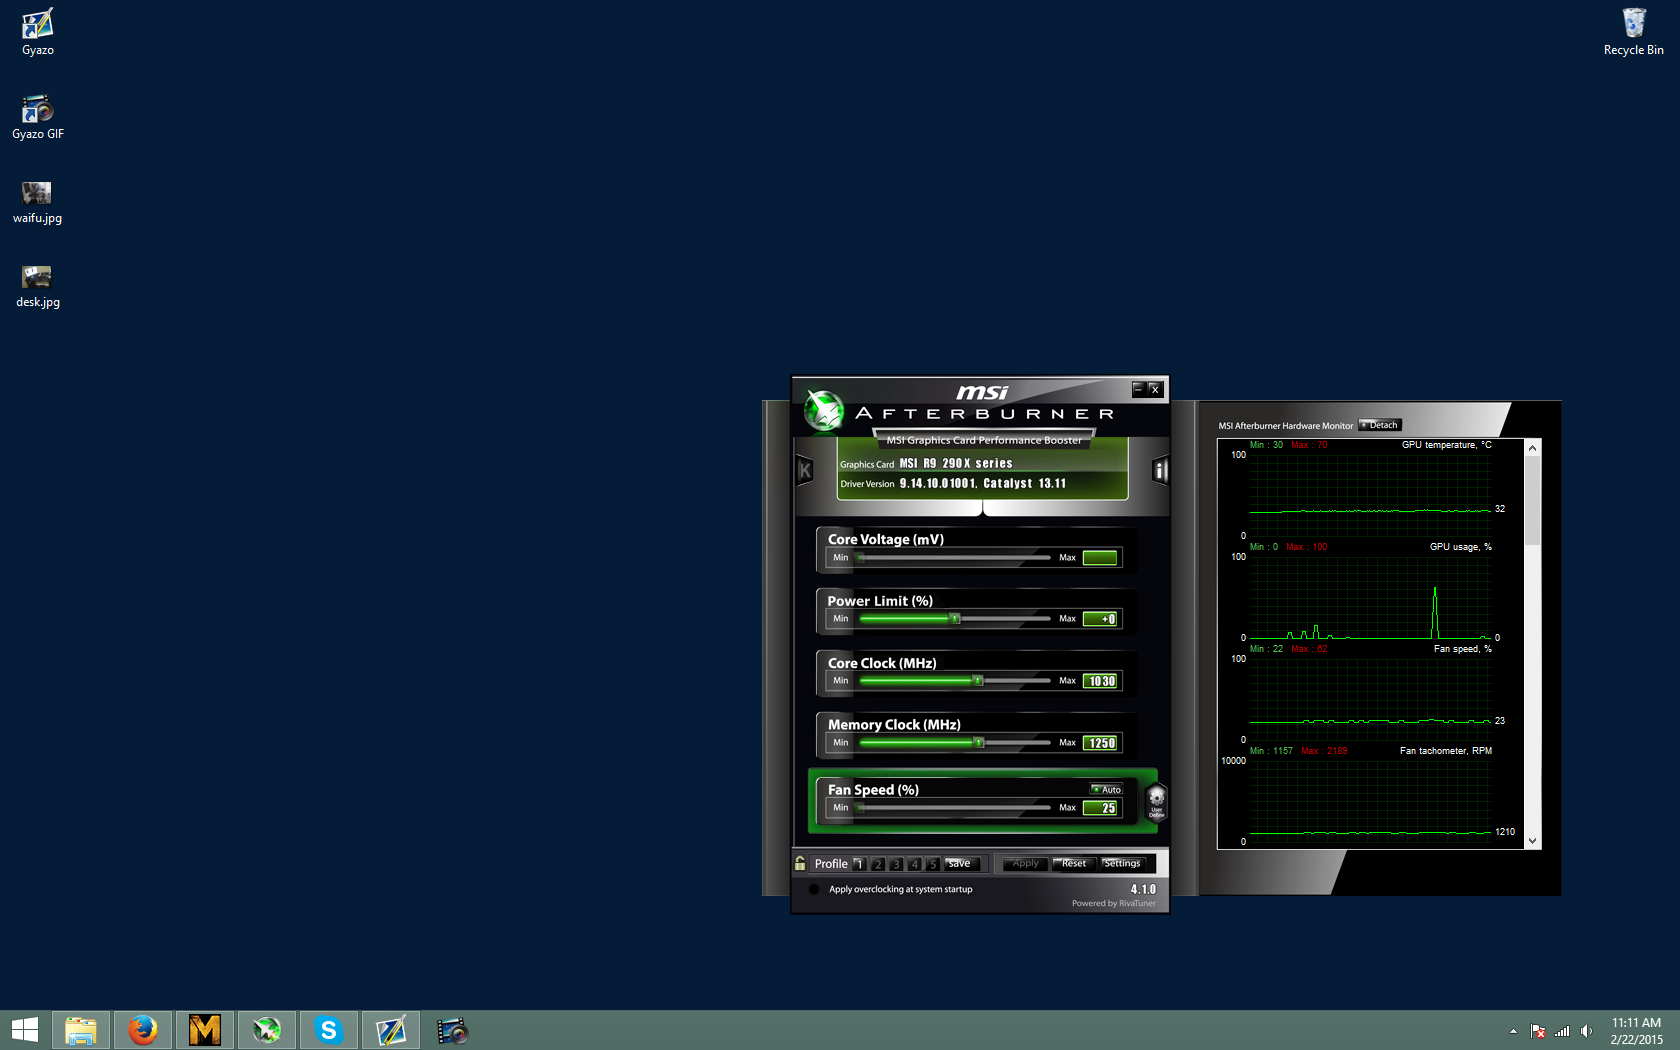Click the Afterburner jet logo icon
The image size is (1680, 1050).
(x=824, y=410)
